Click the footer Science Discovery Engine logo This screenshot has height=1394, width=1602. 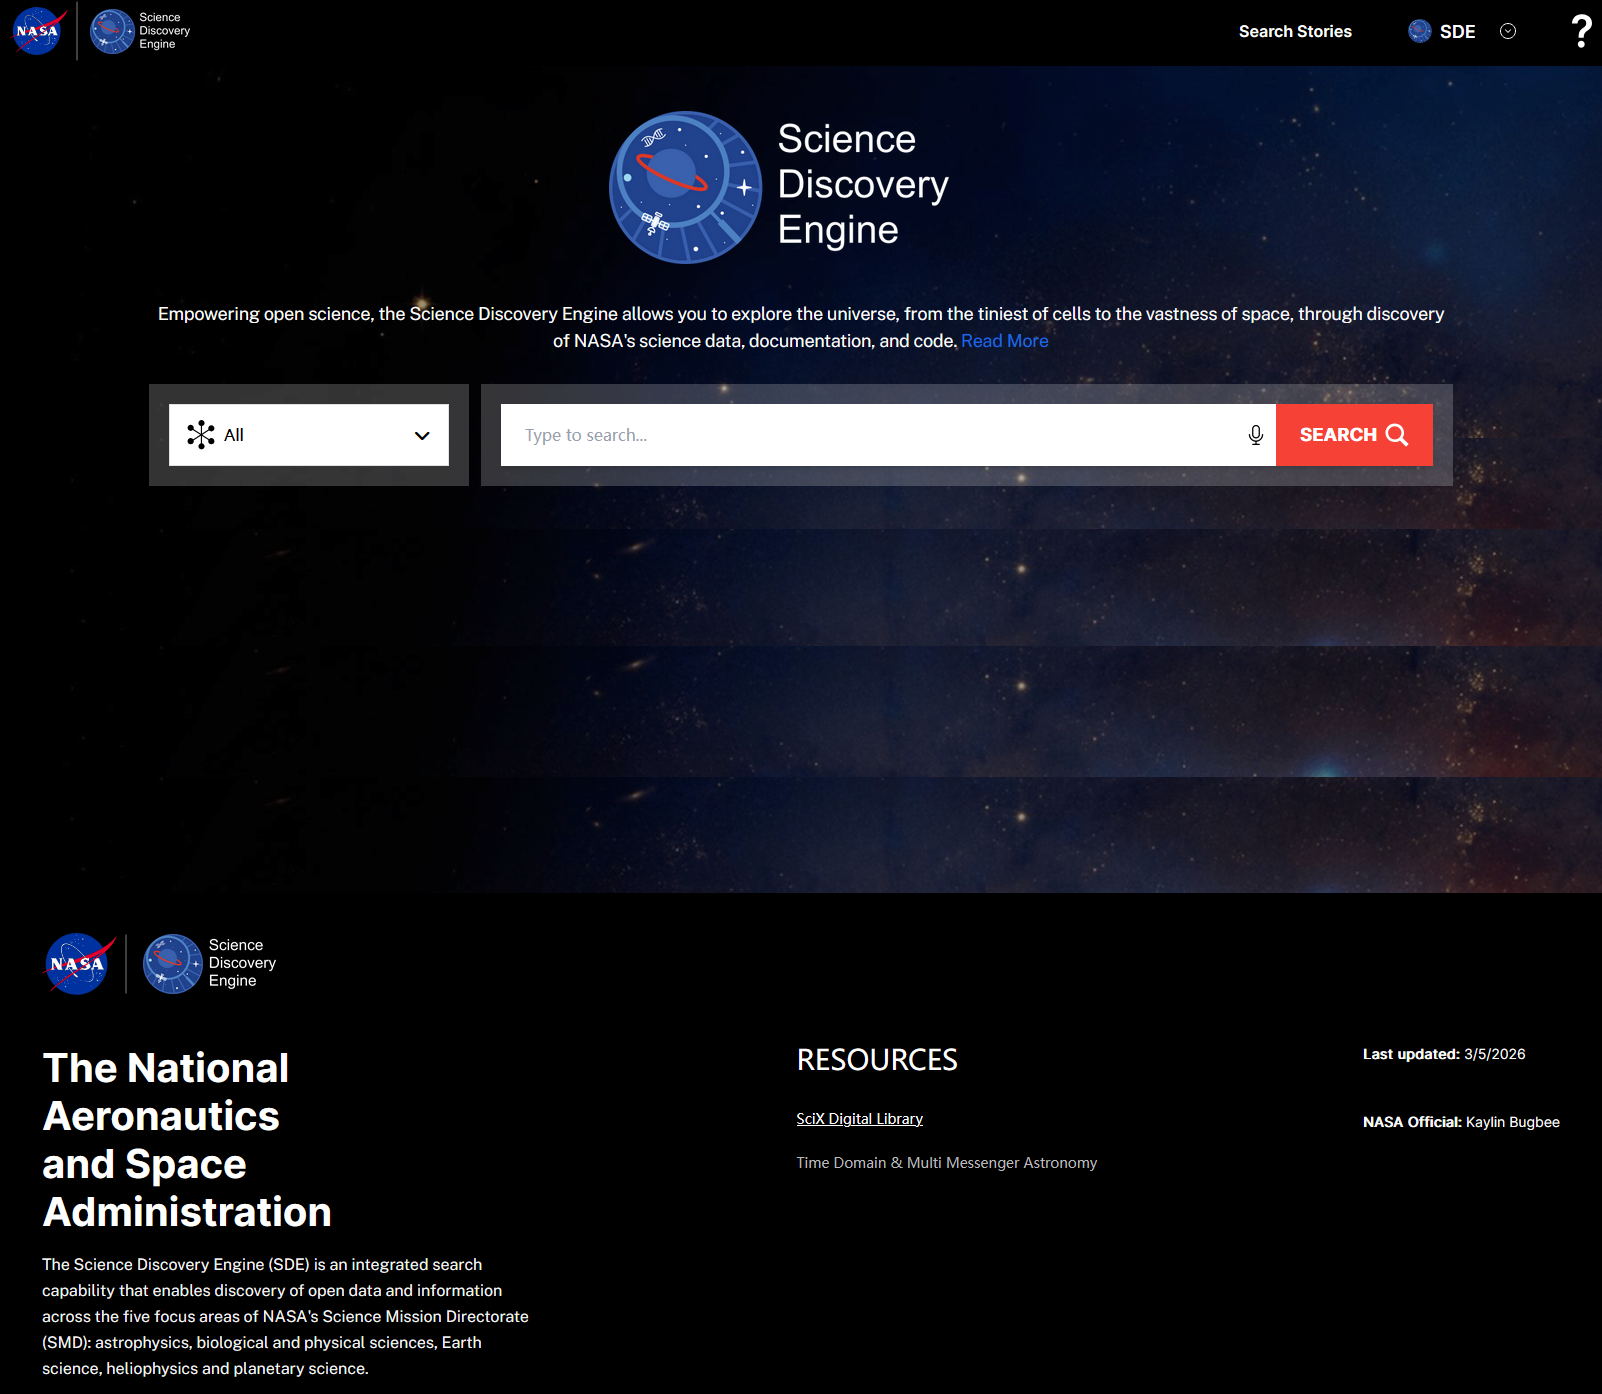[x=210, y=964]
